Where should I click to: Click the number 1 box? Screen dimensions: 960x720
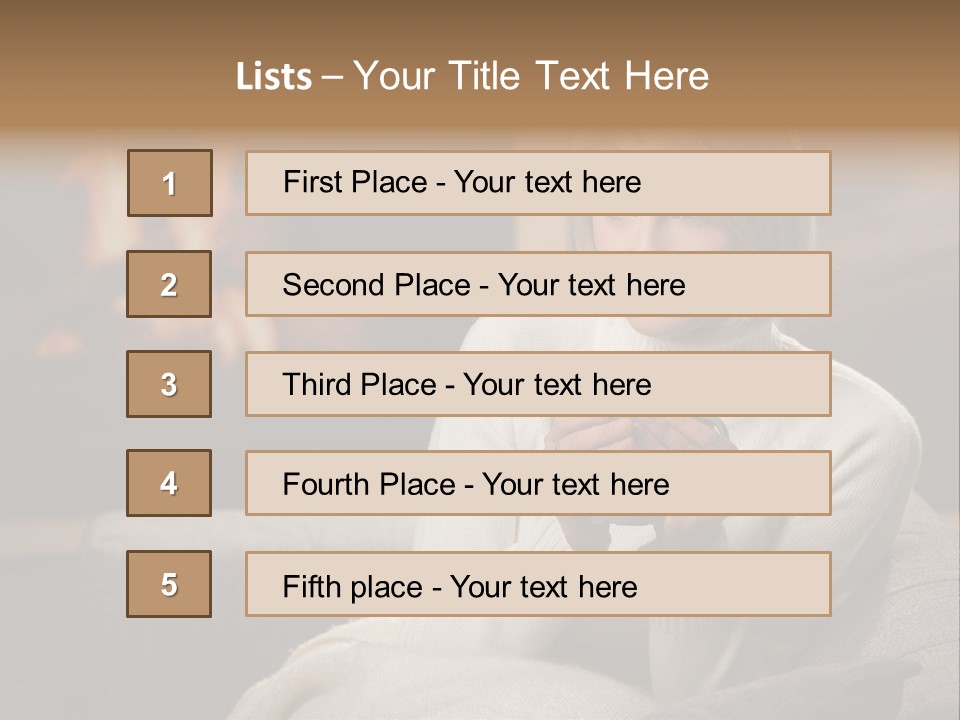pyautogui.click(x=170, y=183)
